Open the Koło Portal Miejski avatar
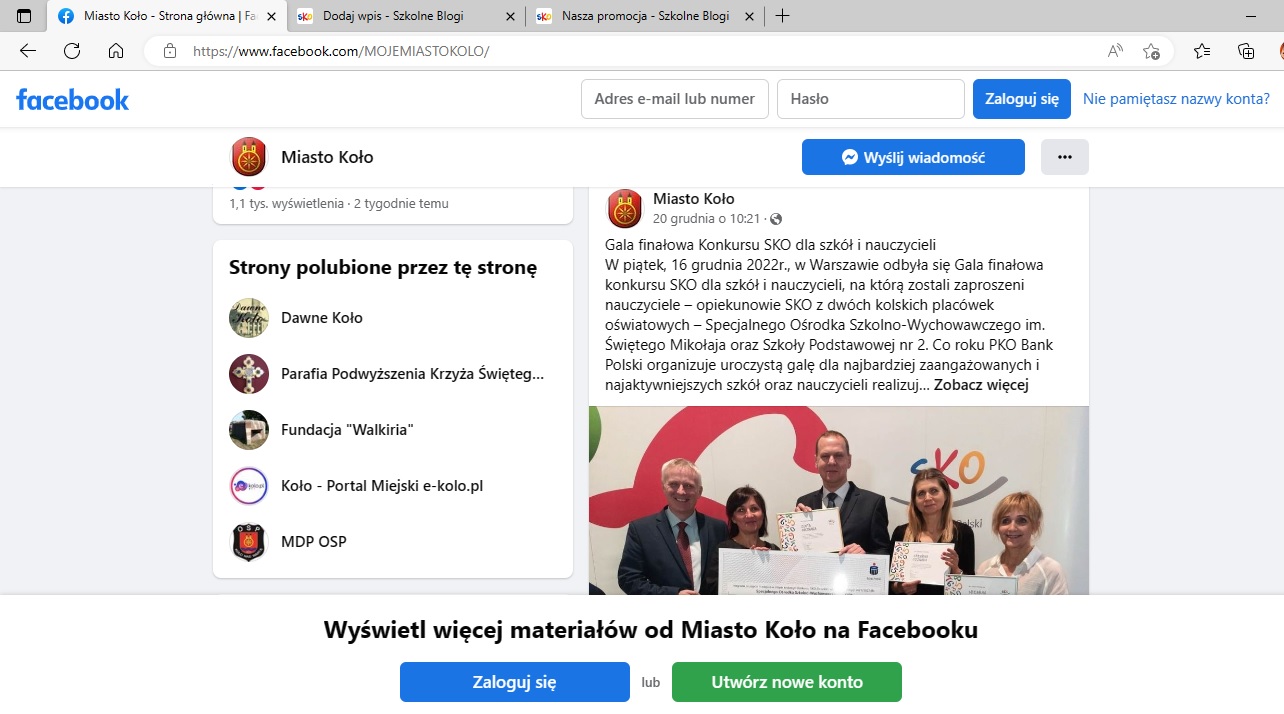1284x714 pixels. [249, 486]
